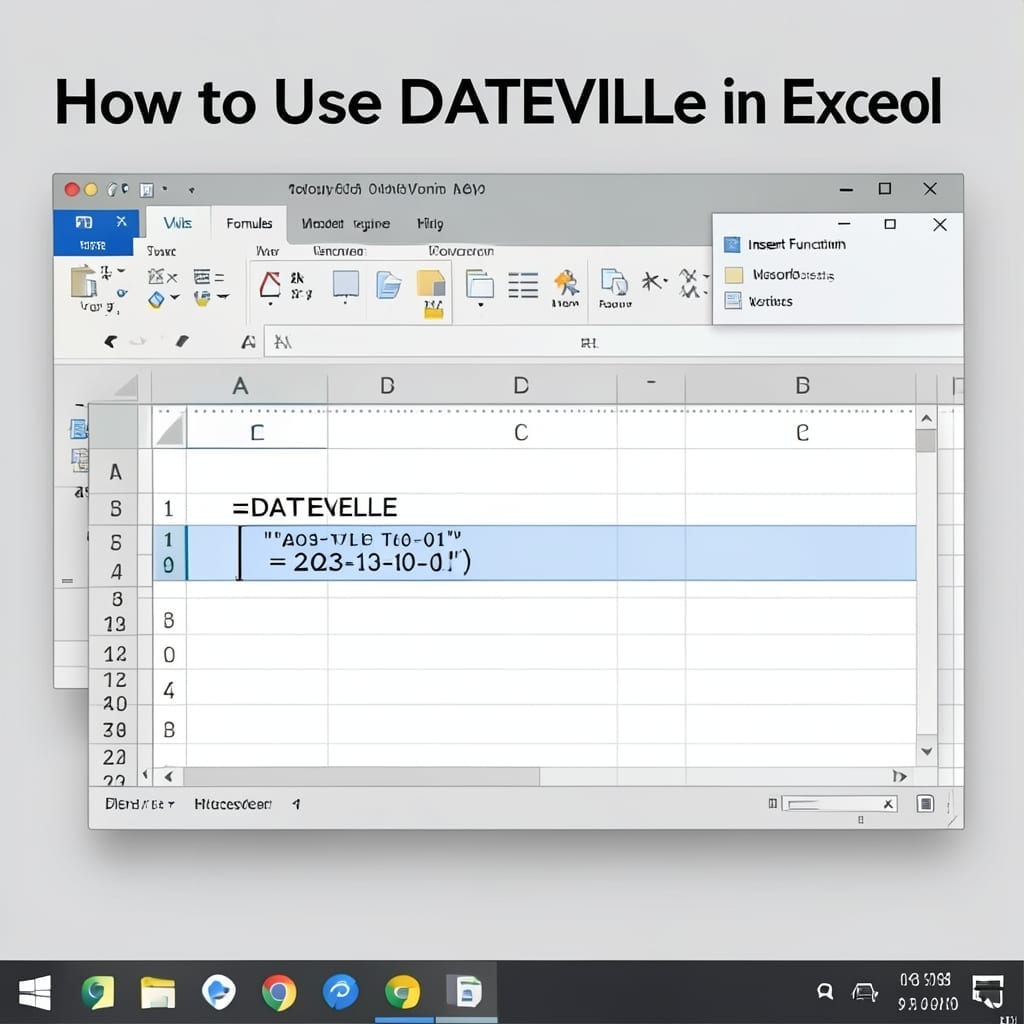
Task: Click the taskbar search magnifier icon
Action: click(x=825, y=992)
